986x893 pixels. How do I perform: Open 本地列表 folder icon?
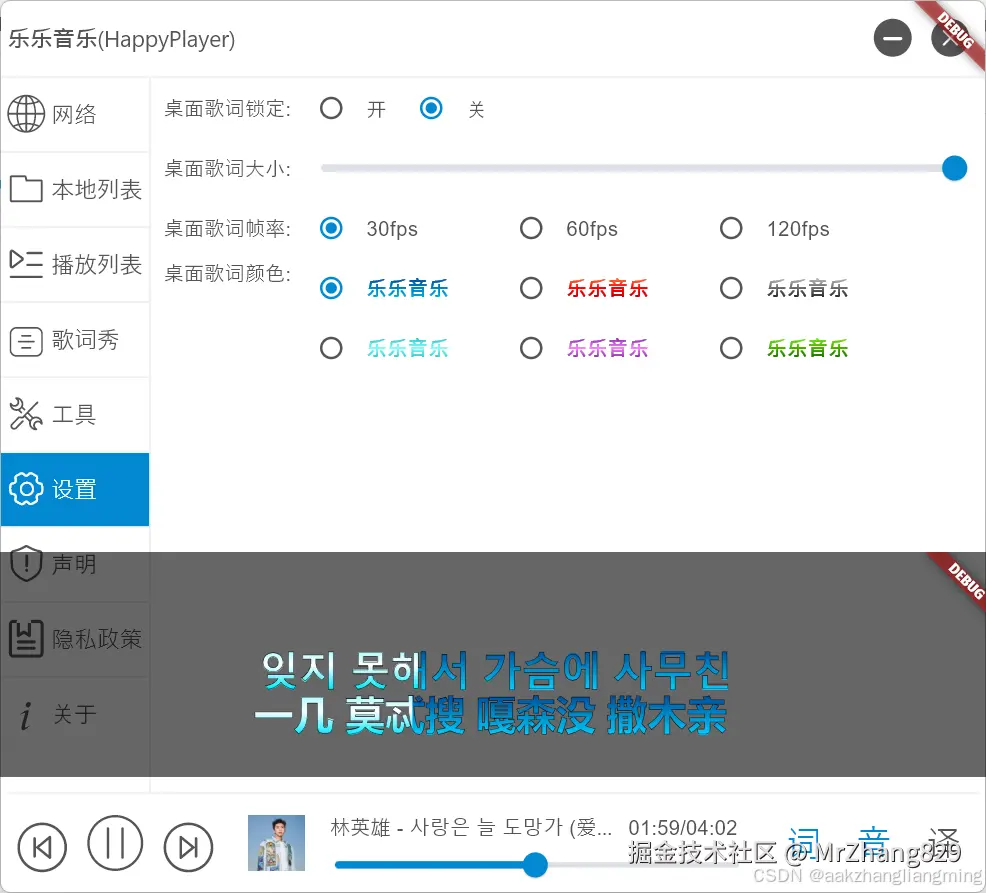(24, 188)
